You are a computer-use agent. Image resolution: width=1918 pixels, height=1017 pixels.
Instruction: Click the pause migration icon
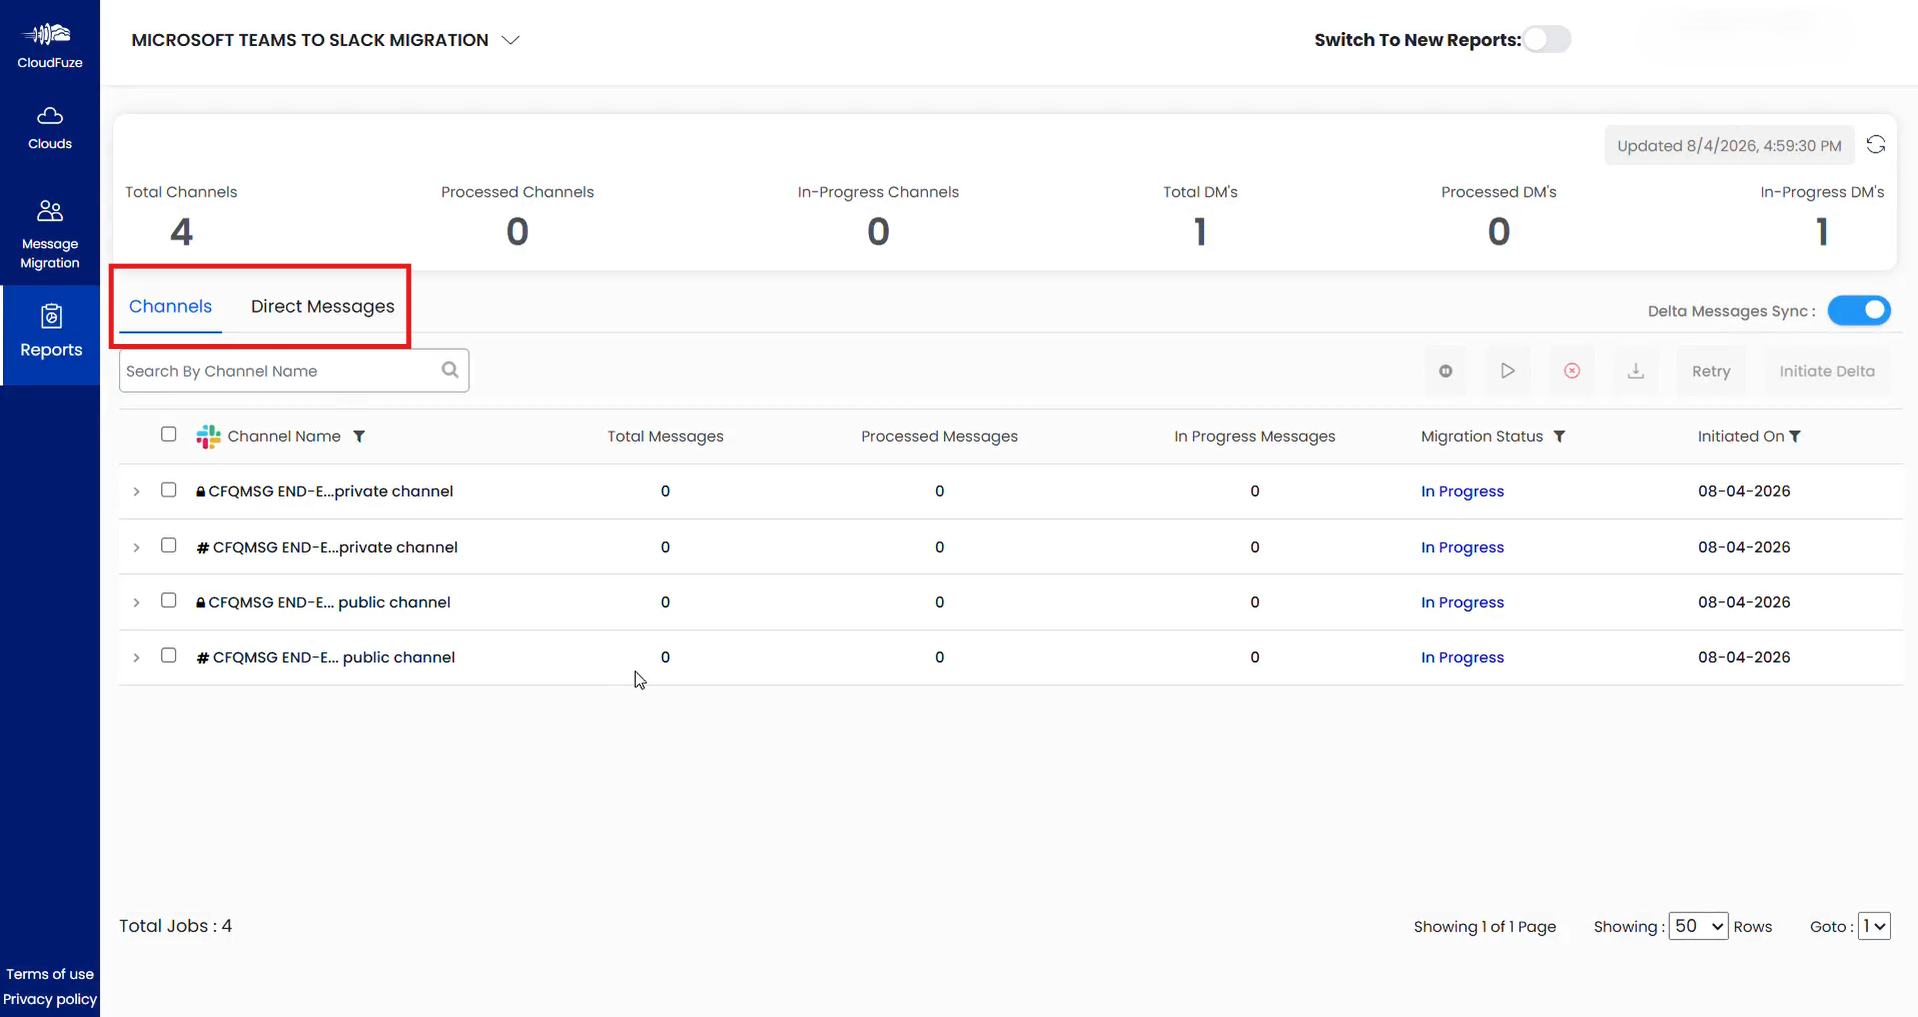[1445, 371]
